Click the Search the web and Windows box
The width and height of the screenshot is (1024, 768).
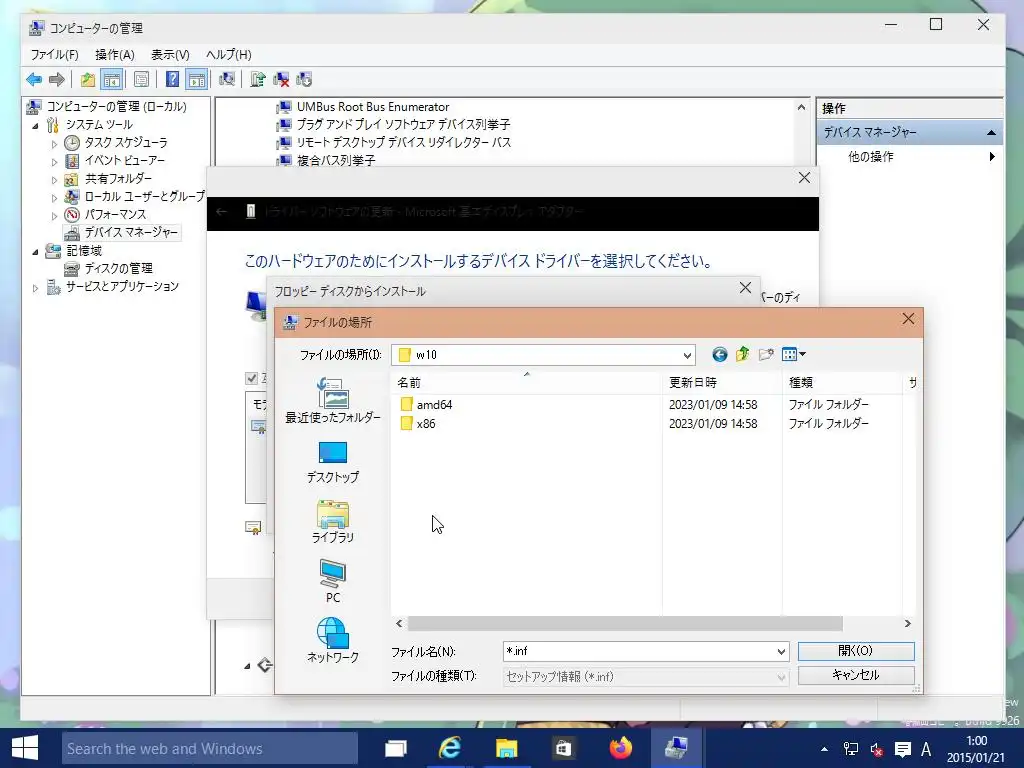(210, 748)
